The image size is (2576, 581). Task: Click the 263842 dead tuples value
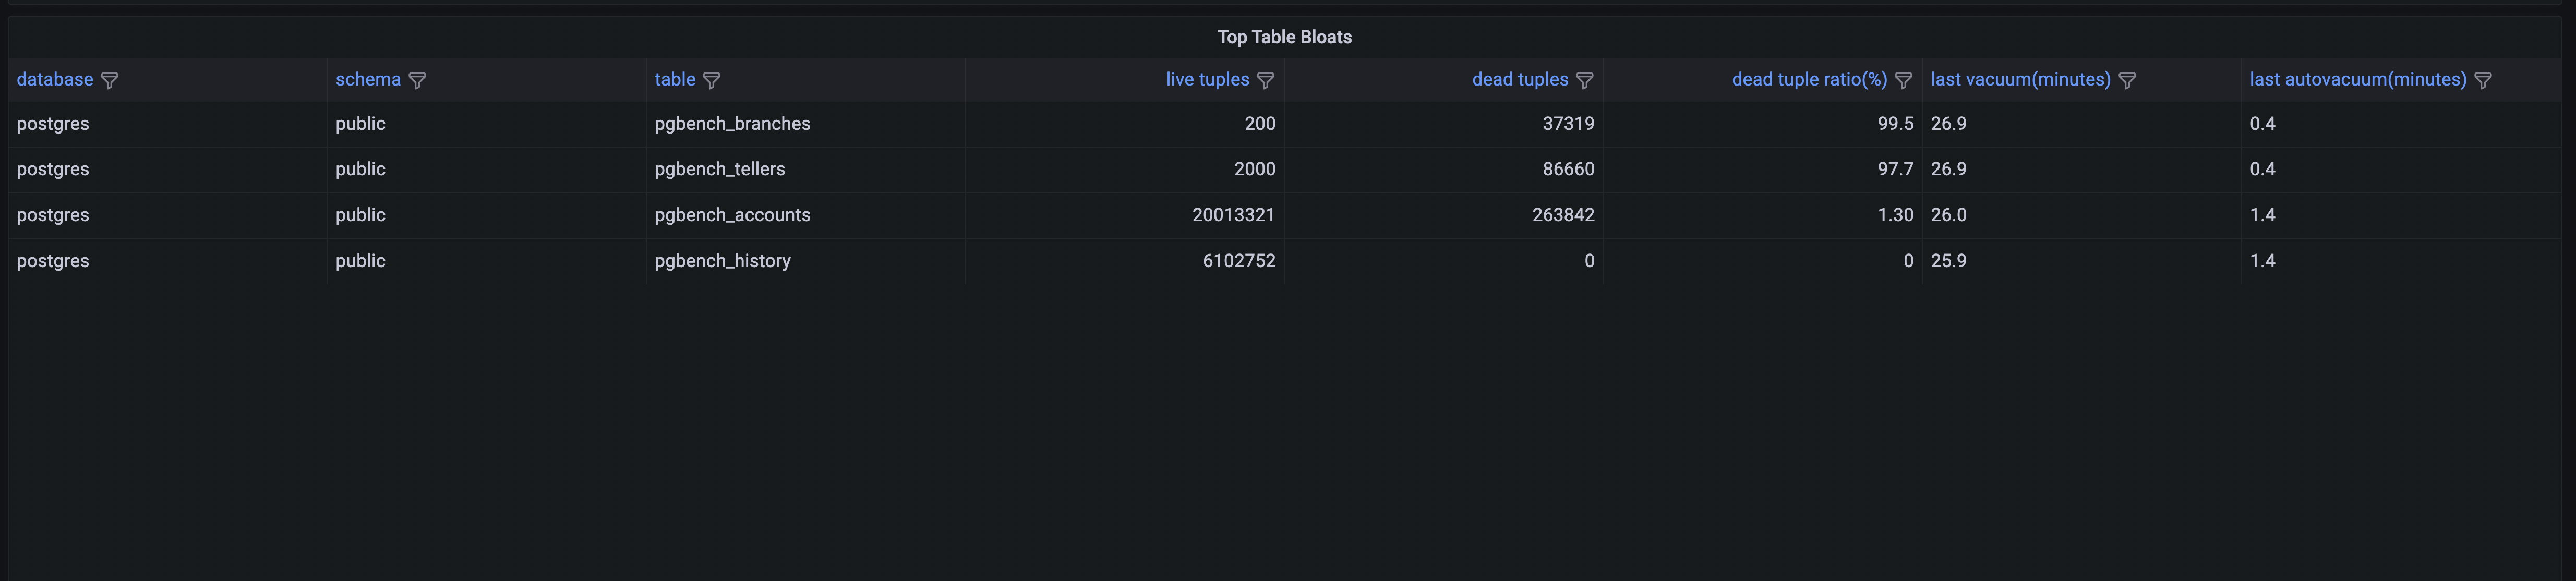click(x=1563, y=215)
